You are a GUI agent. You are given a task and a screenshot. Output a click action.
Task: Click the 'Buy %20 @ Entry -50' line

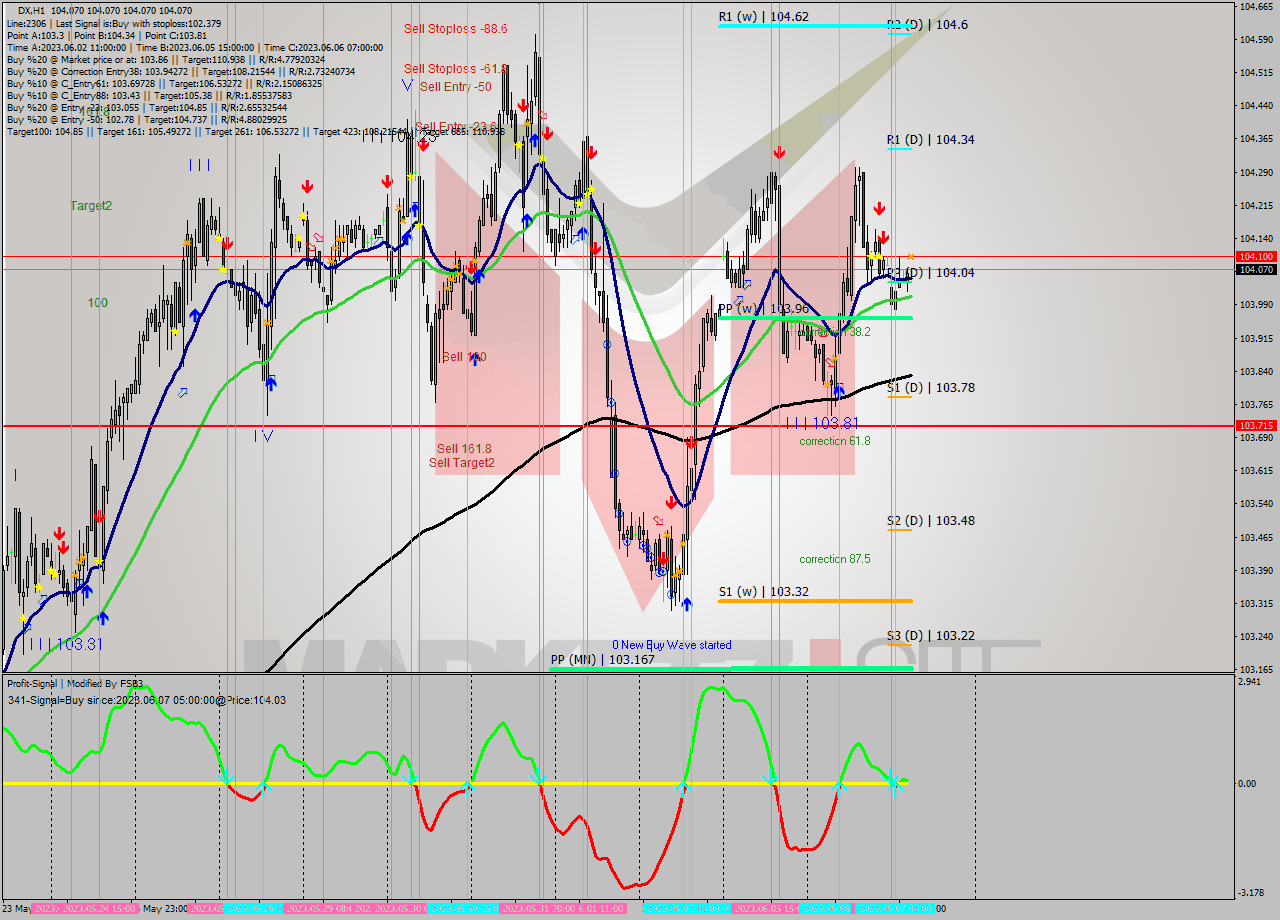[146, 119]
